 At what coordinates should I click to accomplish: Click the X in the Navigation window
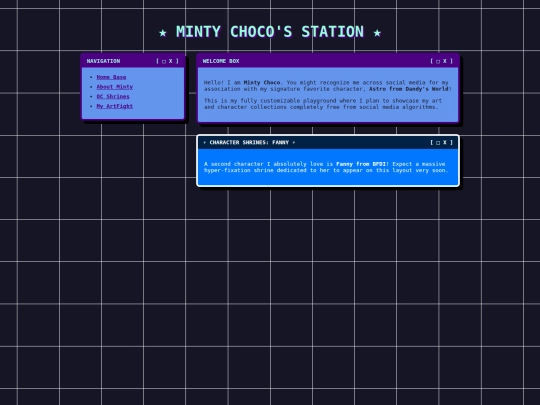[x=170, y=61]
